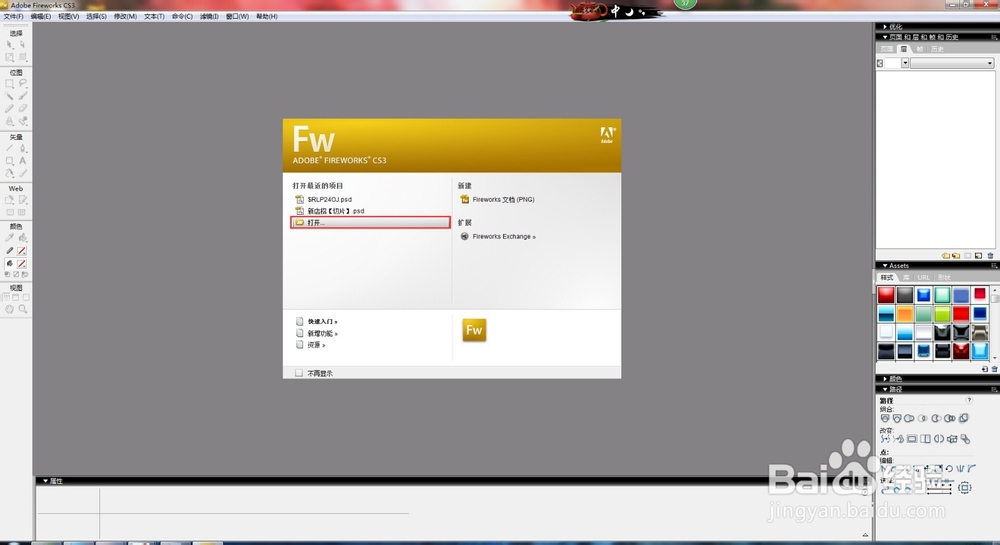The width and height of the screenshot is (1000, 545).
Task: Open the 修改(M) menu
Action: (x=126, y=17)
